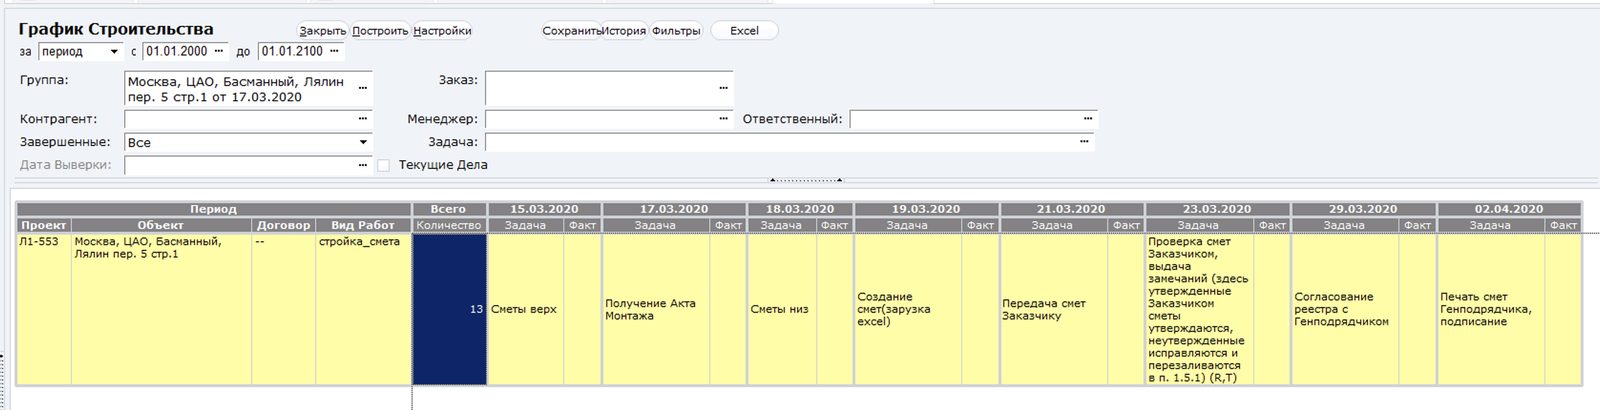Click the 21.03.2020 date header

[1071, 209]
